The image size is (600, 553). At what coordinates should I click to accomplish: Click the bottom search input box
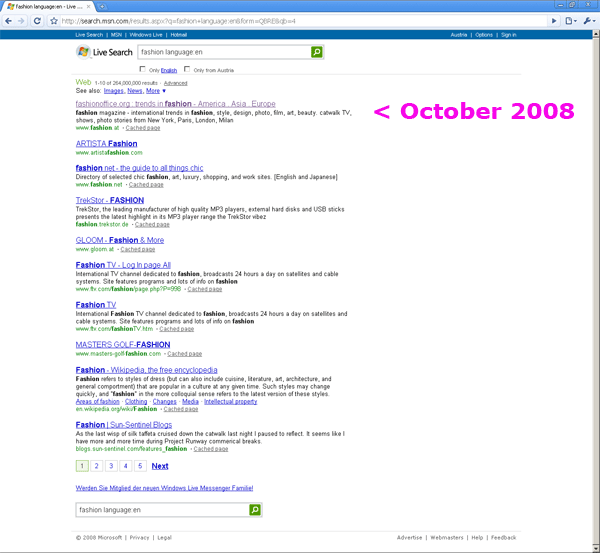coord(162,510)
